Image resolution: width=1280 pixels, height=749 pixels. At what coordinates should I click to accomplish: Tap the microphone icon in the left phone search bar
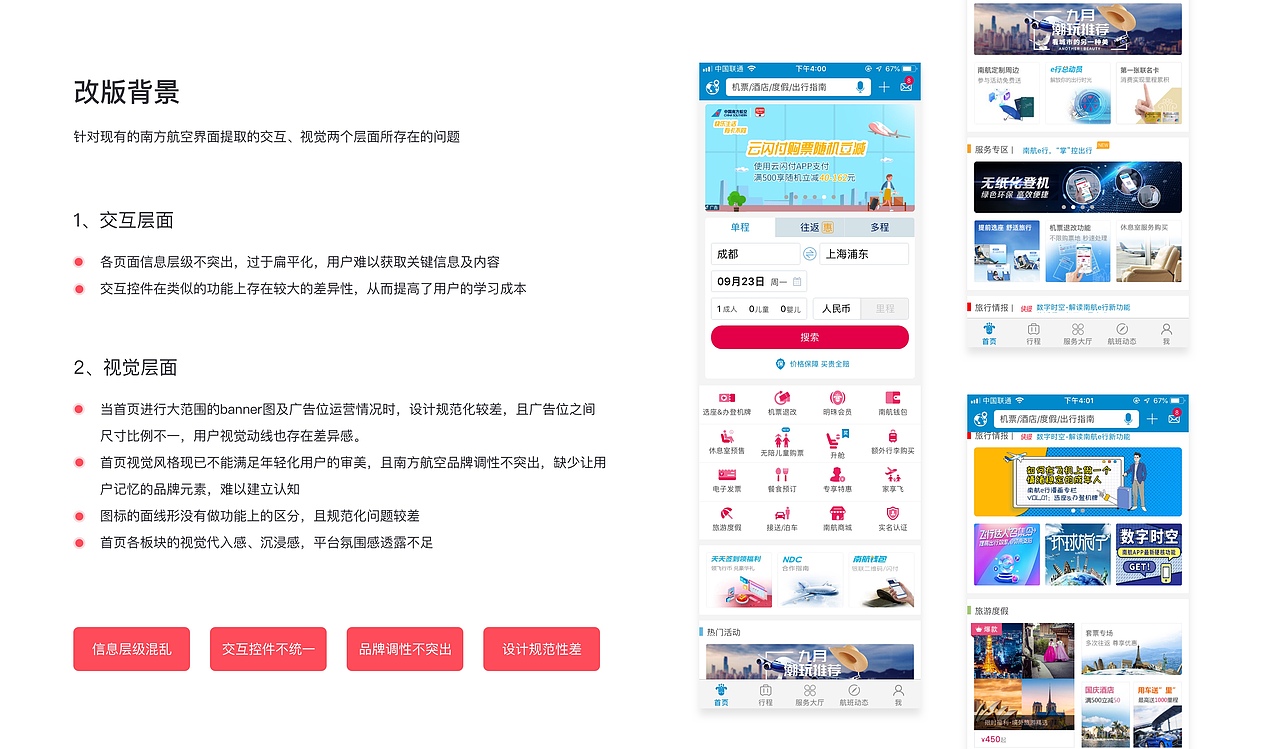861,87
